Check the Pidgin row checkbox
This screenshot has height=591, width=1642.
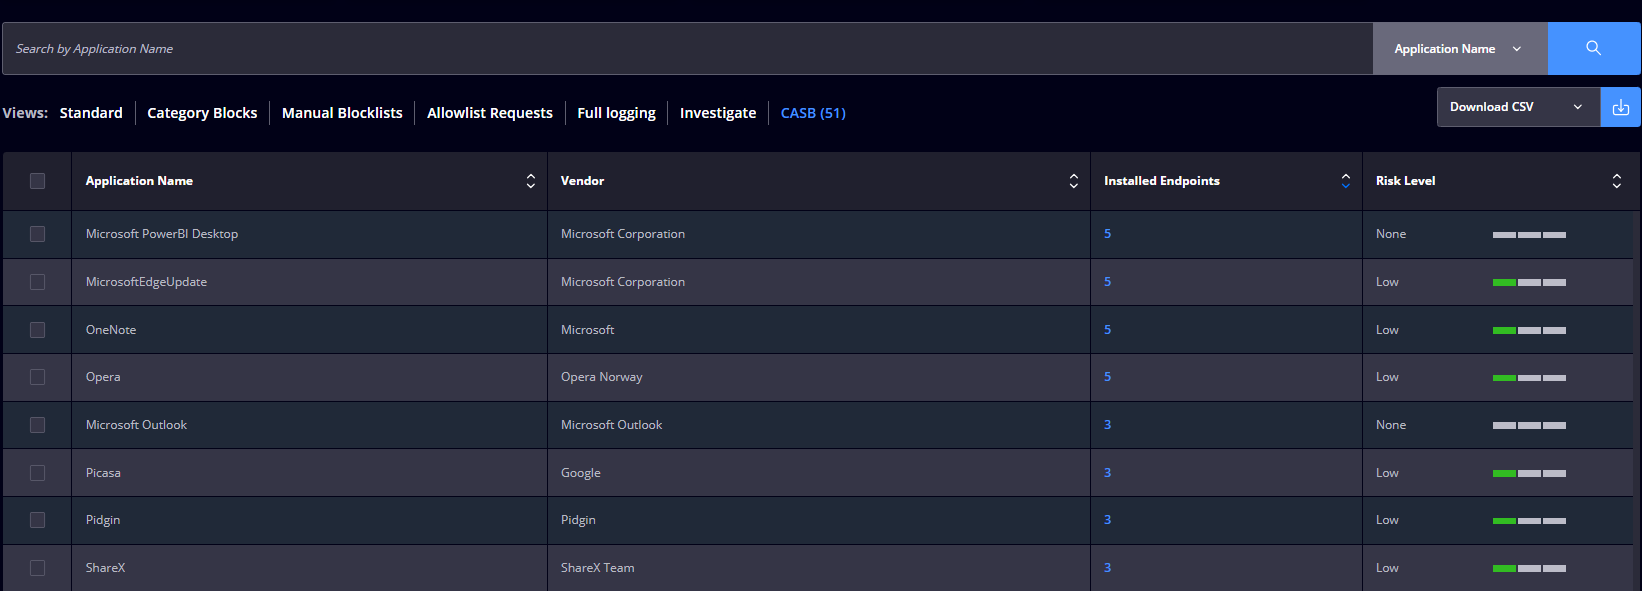[x=37, y=520]
